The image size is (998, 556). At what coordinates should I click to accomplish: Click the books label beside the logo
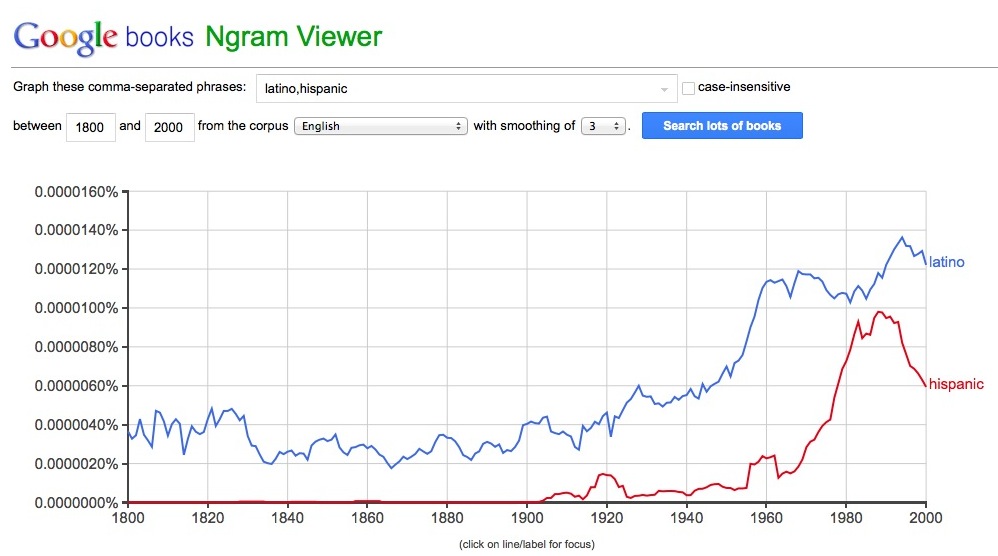pos(159,38)
